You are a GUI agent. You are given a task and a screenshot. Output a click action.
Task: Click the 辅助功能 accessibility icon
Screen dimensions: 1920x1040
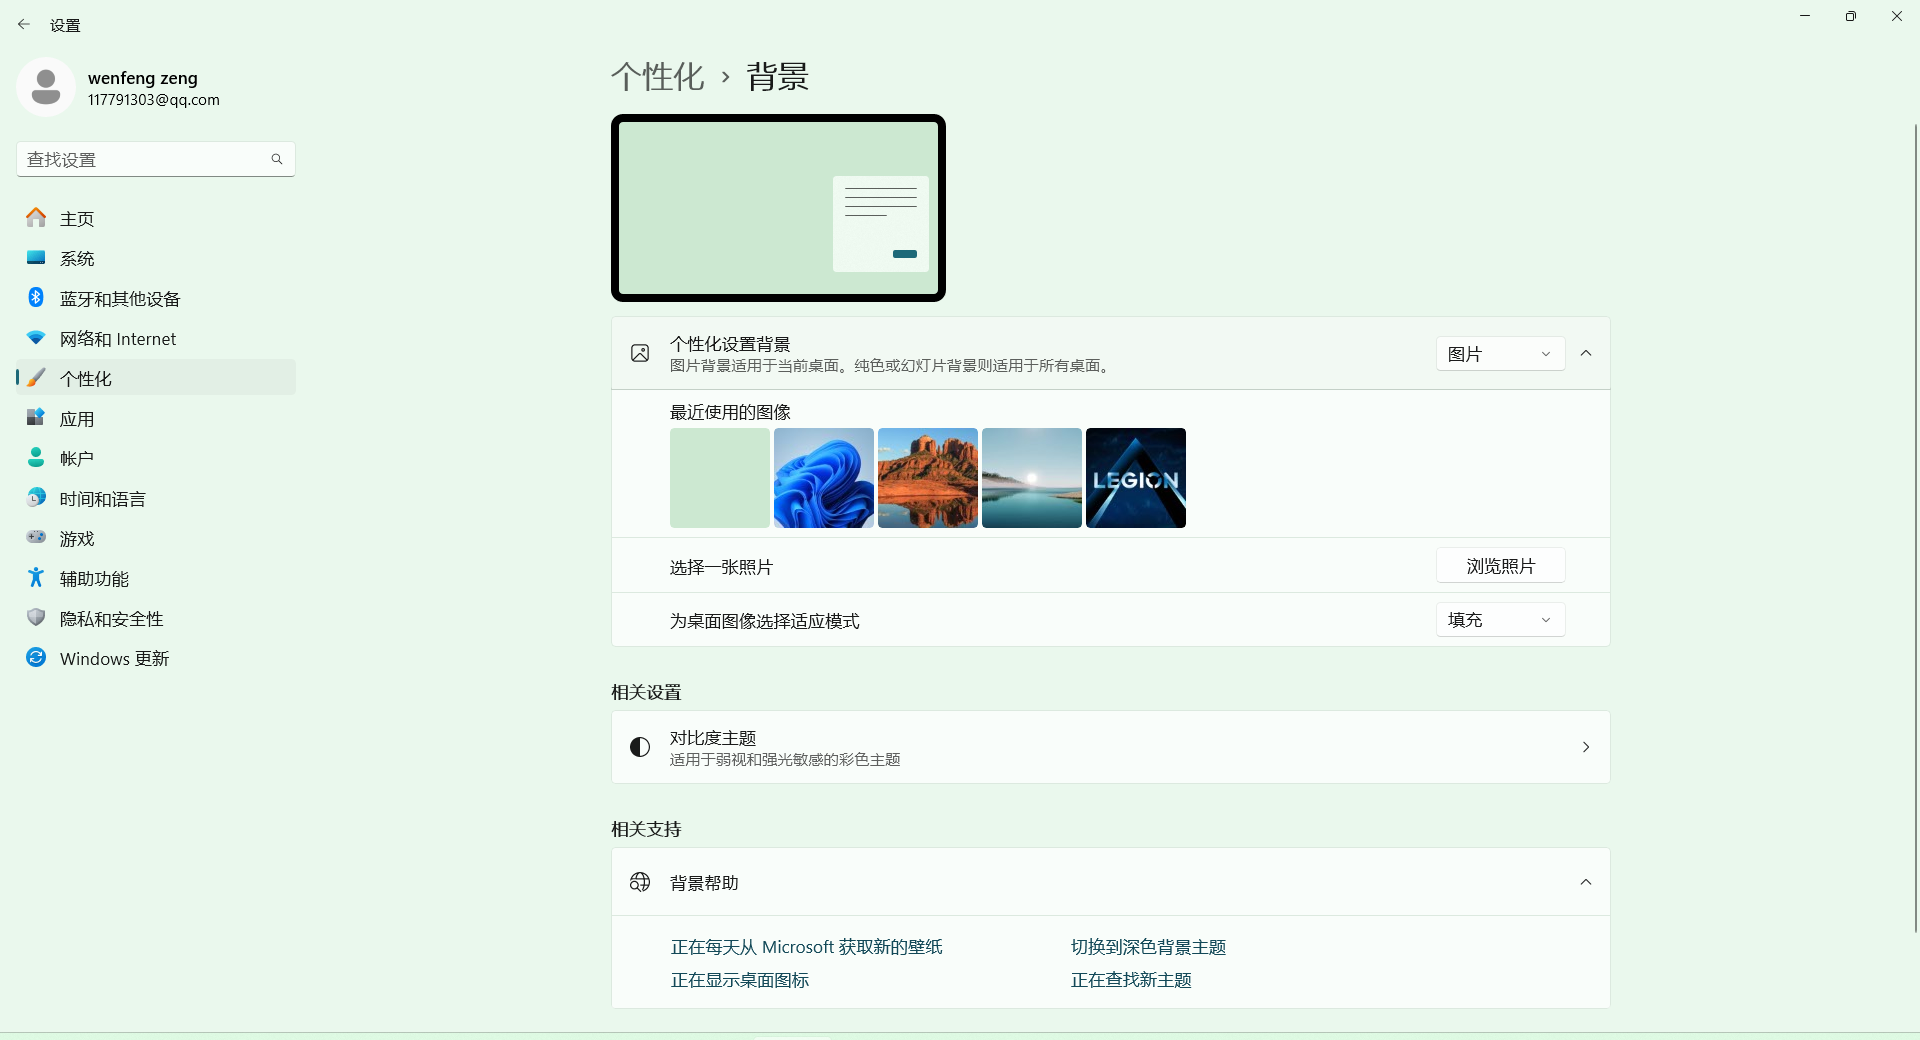36,578
